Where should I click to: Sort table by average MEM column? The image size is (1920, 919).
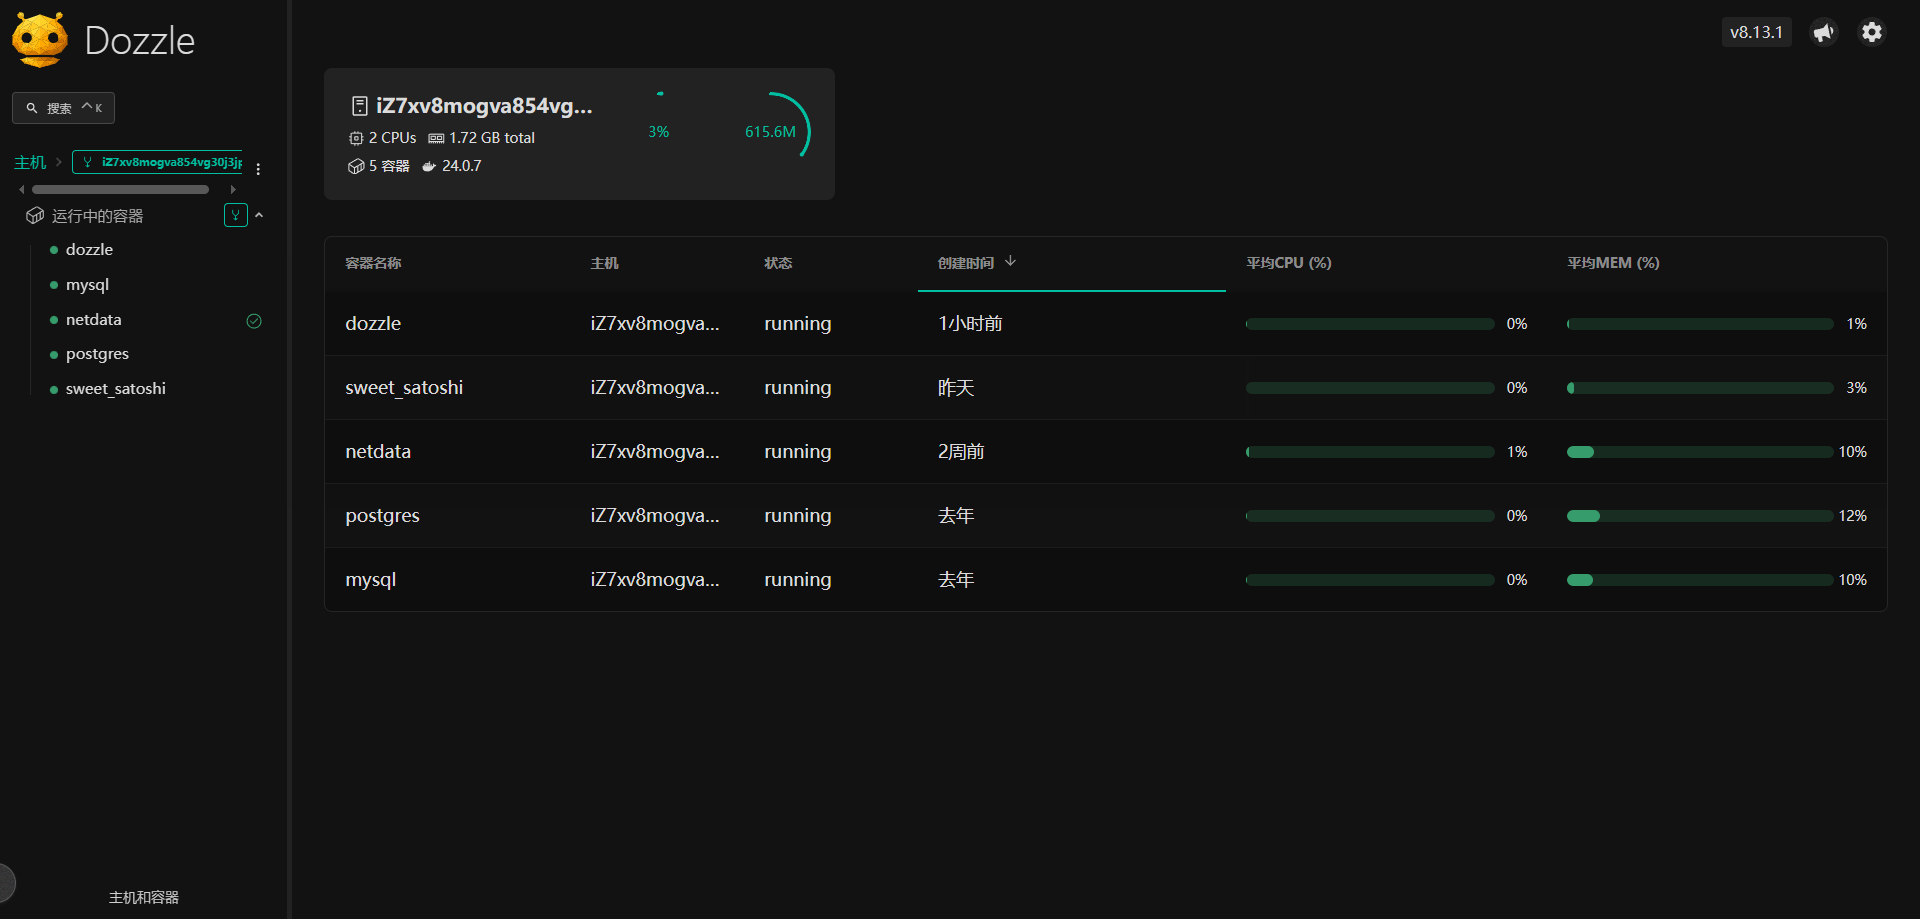coord(1612,263)
